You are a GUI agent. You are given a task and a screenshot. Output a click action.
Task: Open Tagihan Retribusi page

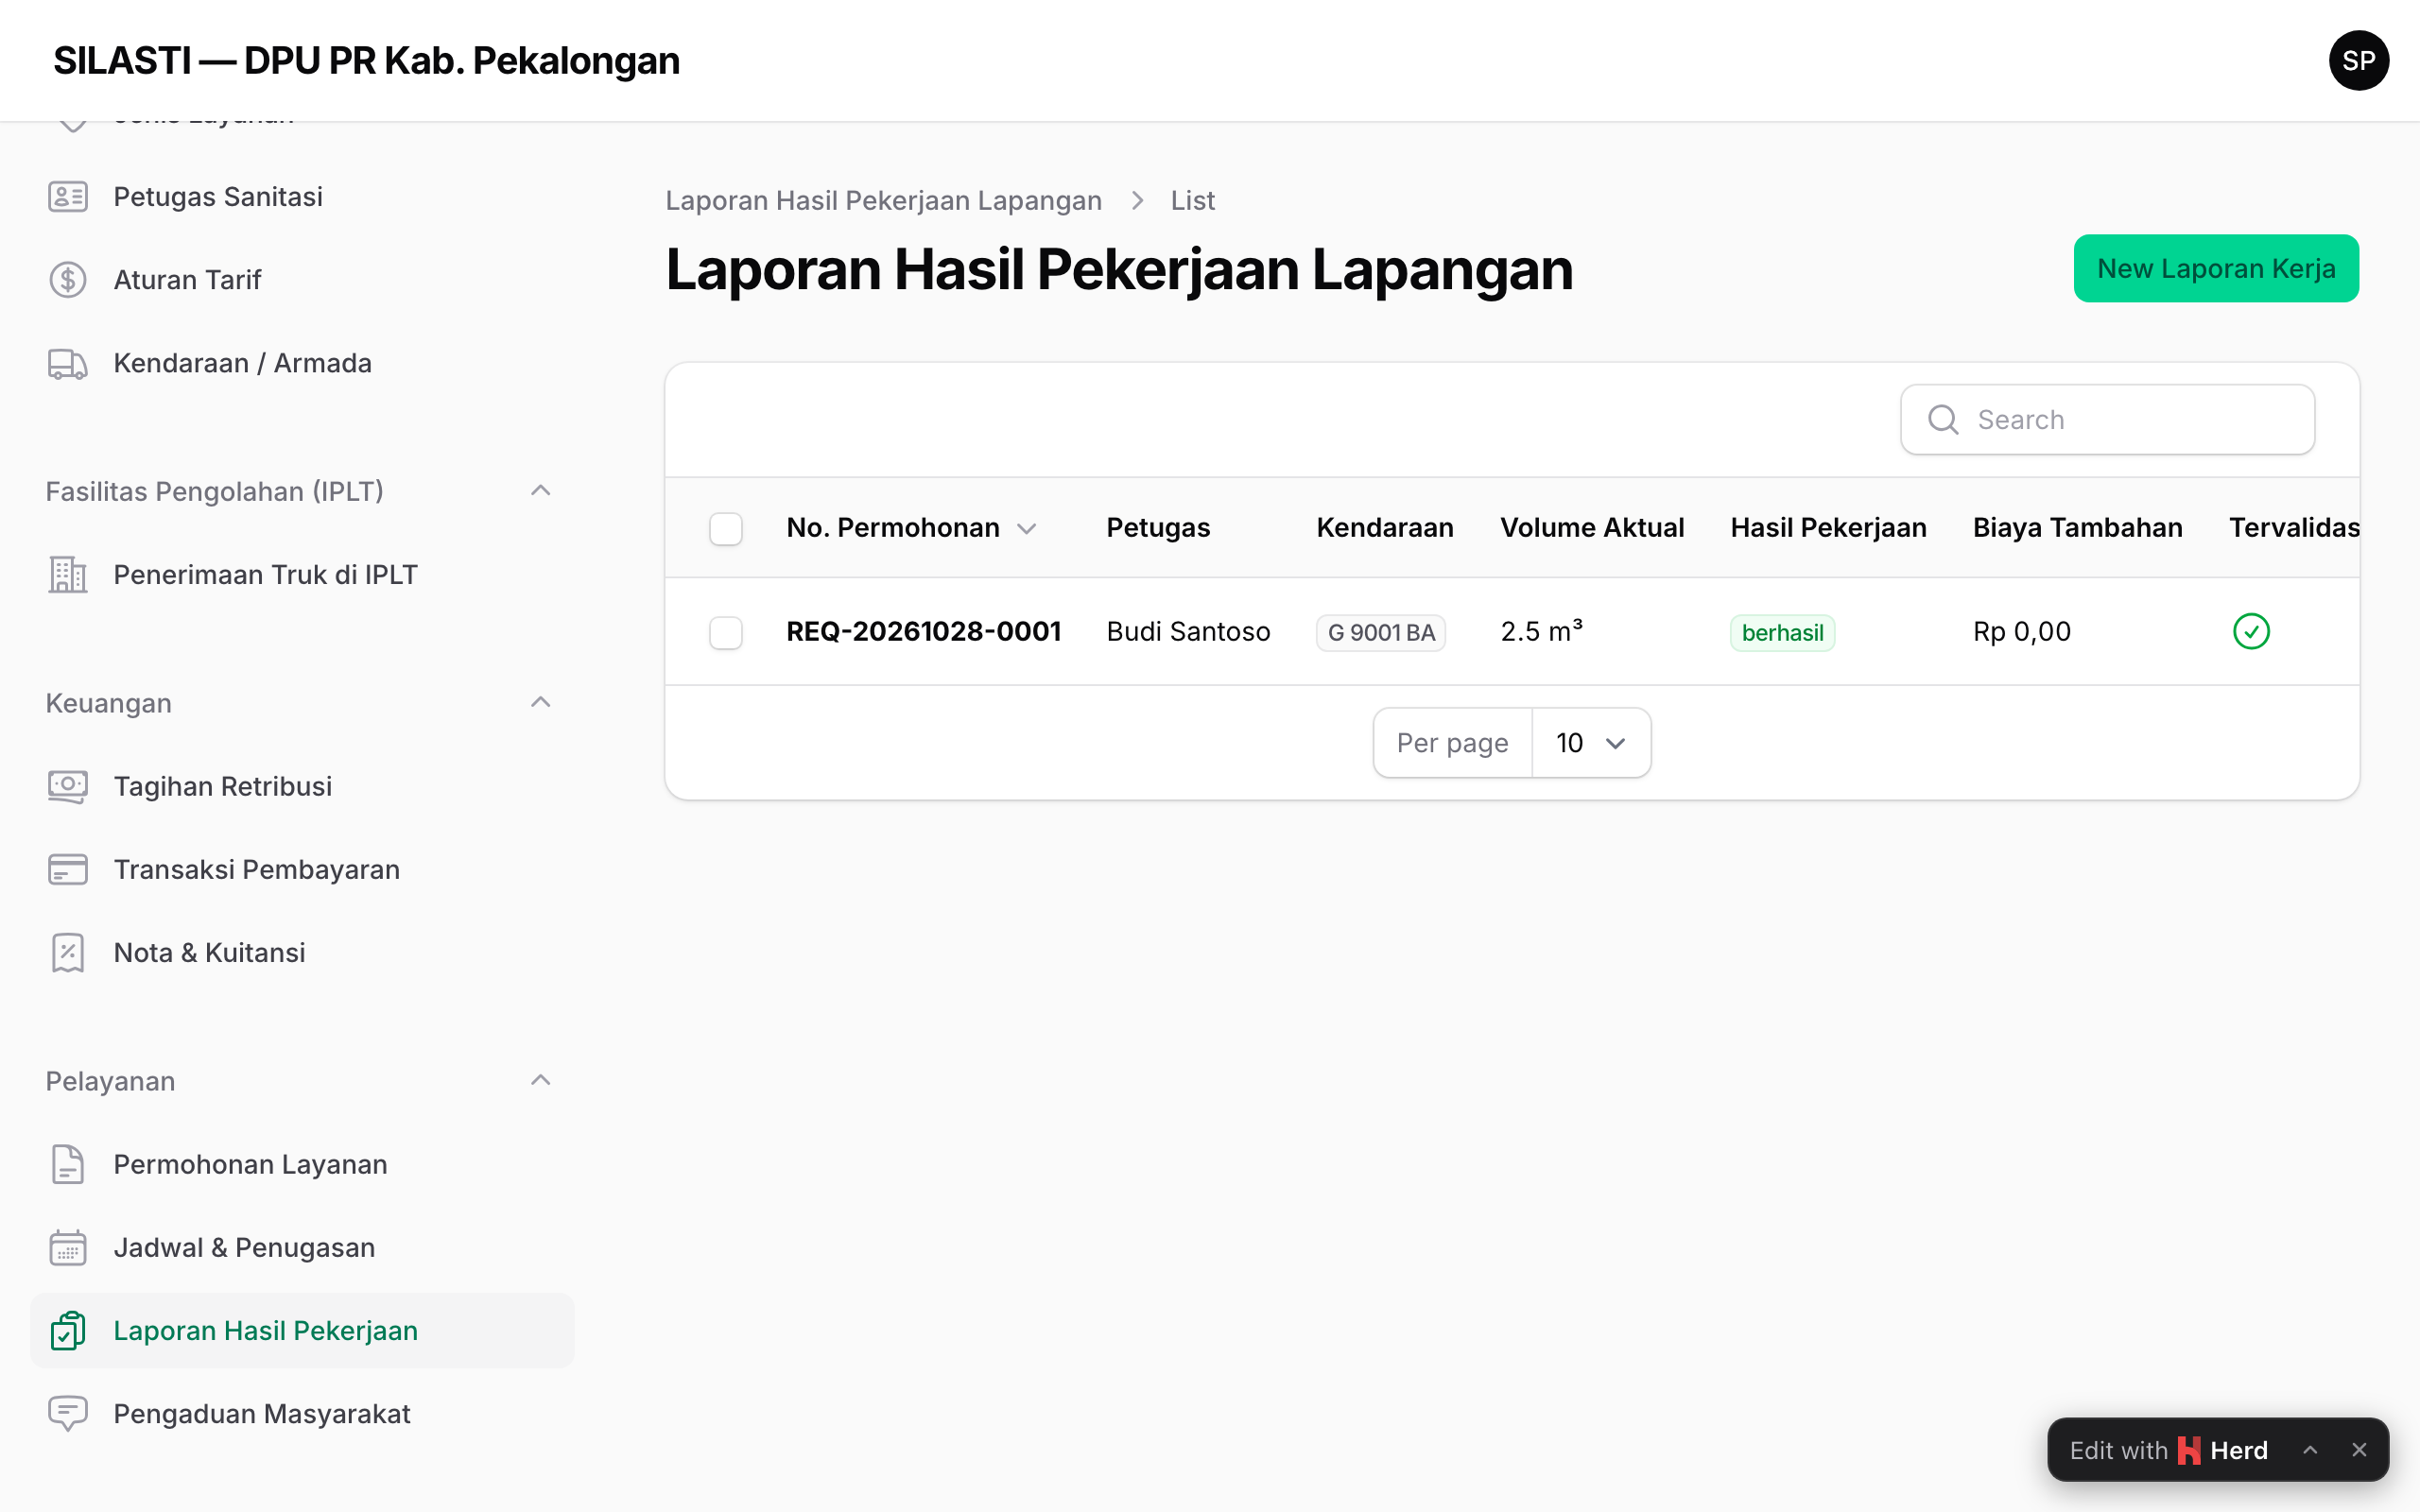(302, 786)
